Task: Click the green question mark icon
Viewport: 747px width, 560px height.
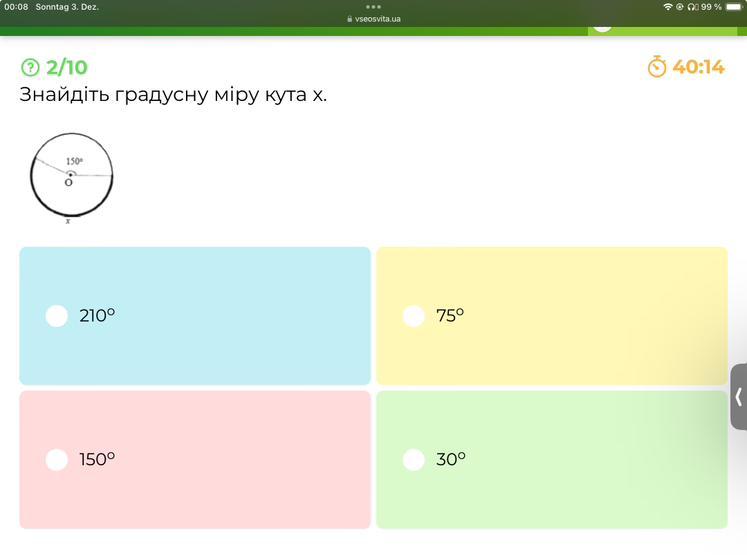Action: point(30,67)
